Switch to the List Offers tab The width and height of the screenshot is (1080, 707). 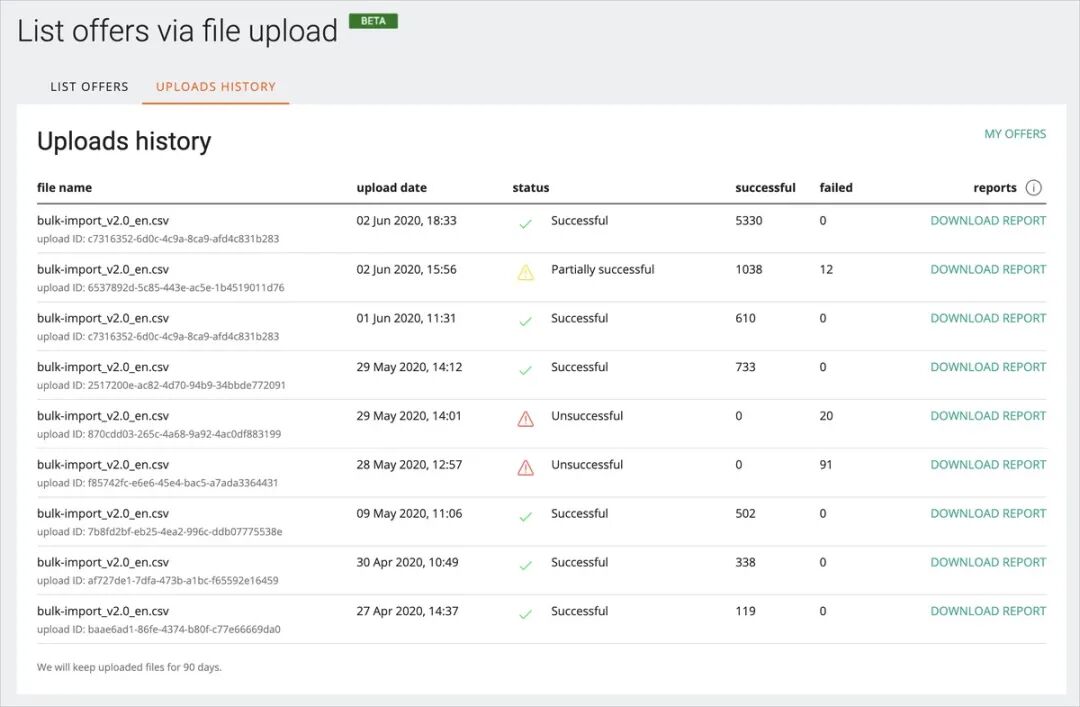[x=90, y=87]
